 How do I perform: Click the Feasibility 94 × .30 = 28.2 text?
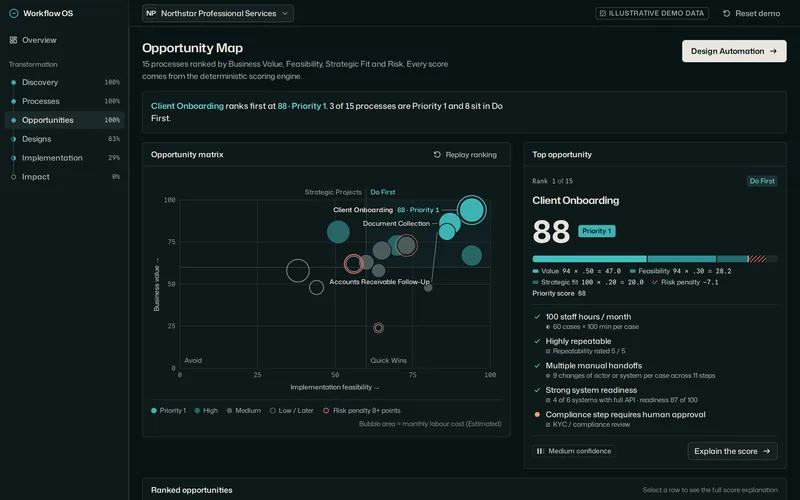[684, 271]
